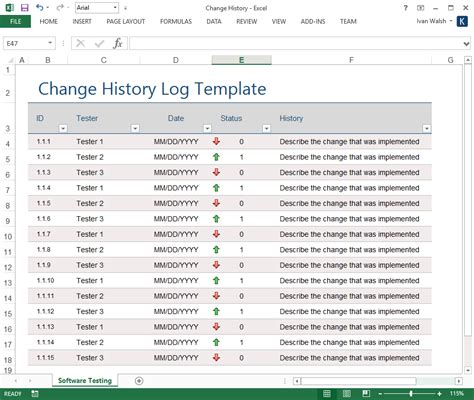Image resolution: width=474 pixels, height=400 pixels.
Task: Open the Tester column filter dropdown
Action: pos(135,128)
